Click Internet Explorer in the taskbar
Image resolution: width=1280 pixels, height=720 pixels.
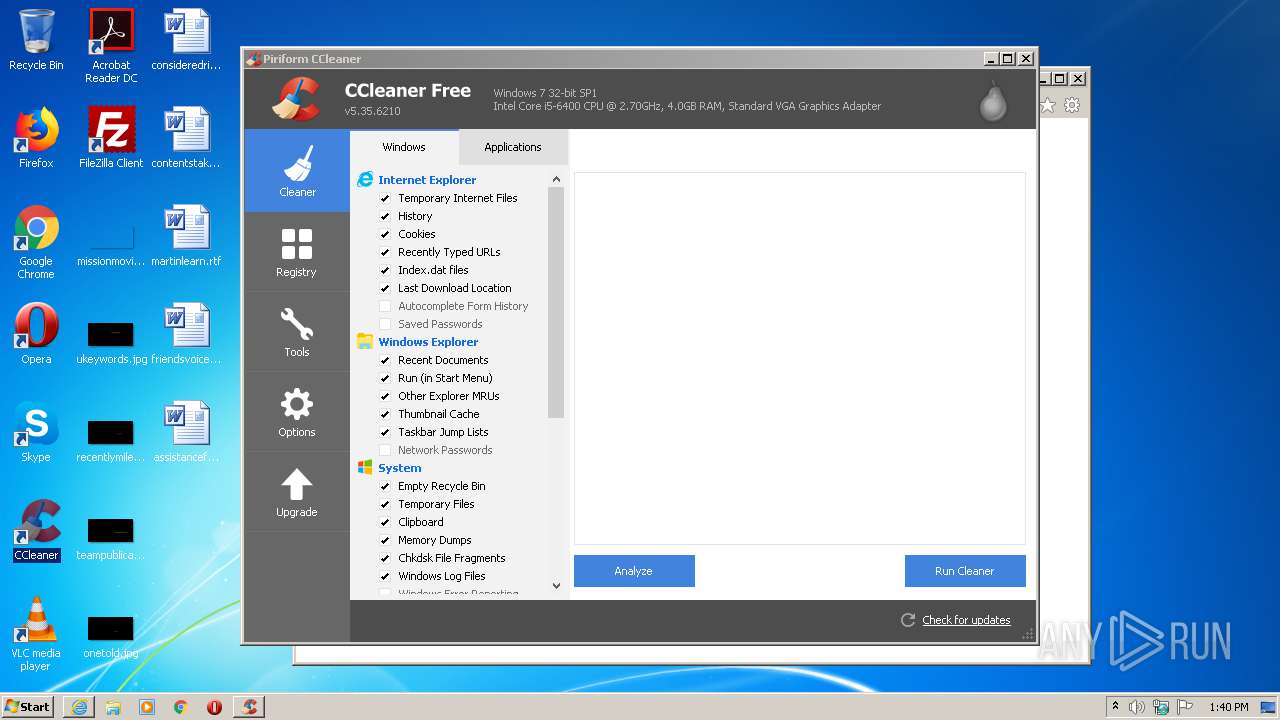pos(79,707)
